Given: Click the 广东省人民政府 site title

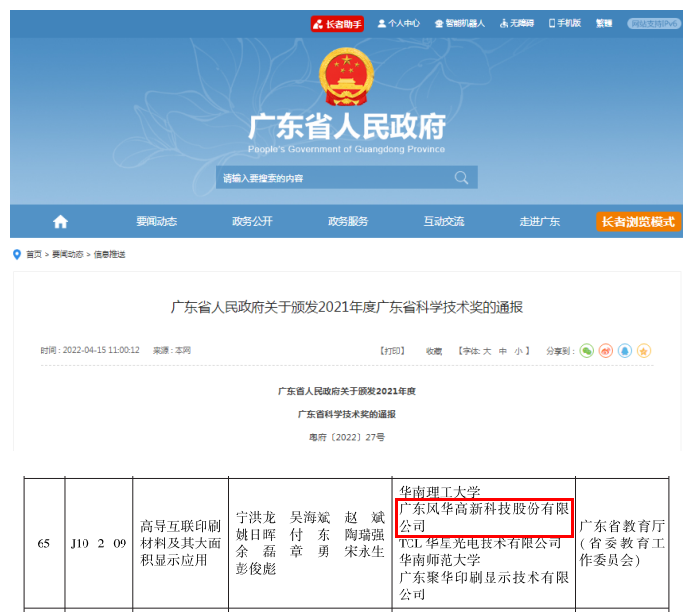Looking at the screenshot, I should tap(346, 127).
